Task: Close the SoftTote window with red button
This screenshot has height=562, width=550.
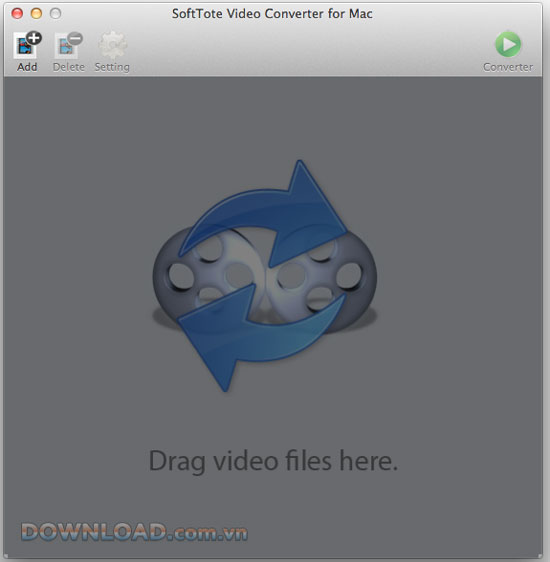Action: (x=17, y=14)
